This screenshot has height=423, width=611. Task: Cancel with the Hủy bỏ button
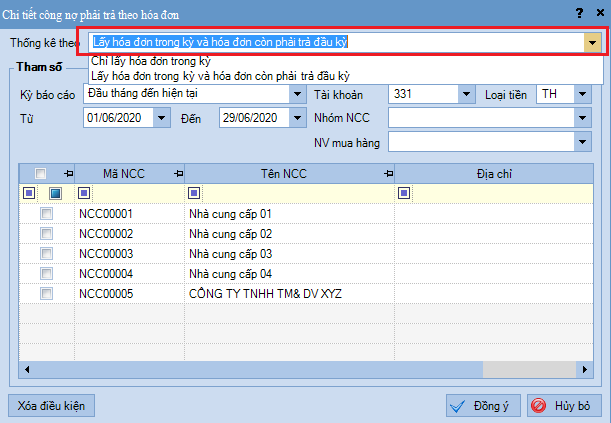click(564, 405)
